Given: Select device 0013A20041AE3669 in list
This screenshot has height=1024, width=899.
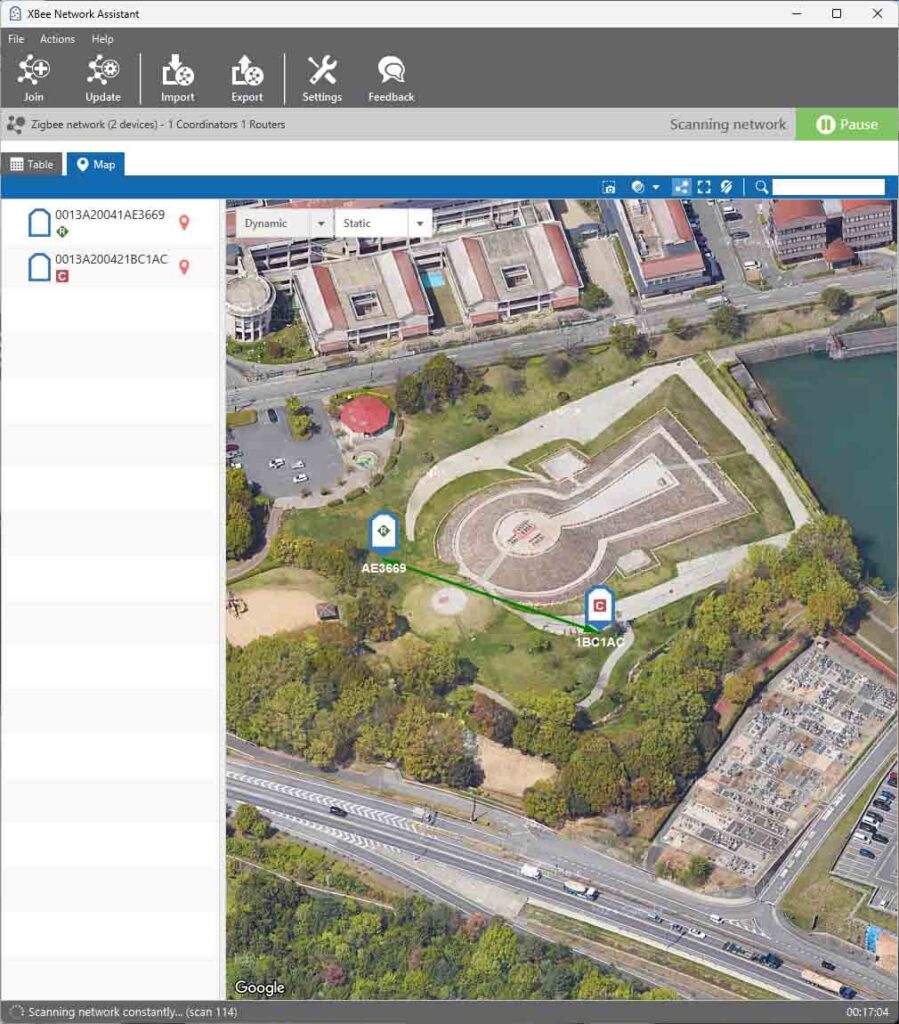Looking at the screenshot, I should [110, 223].
